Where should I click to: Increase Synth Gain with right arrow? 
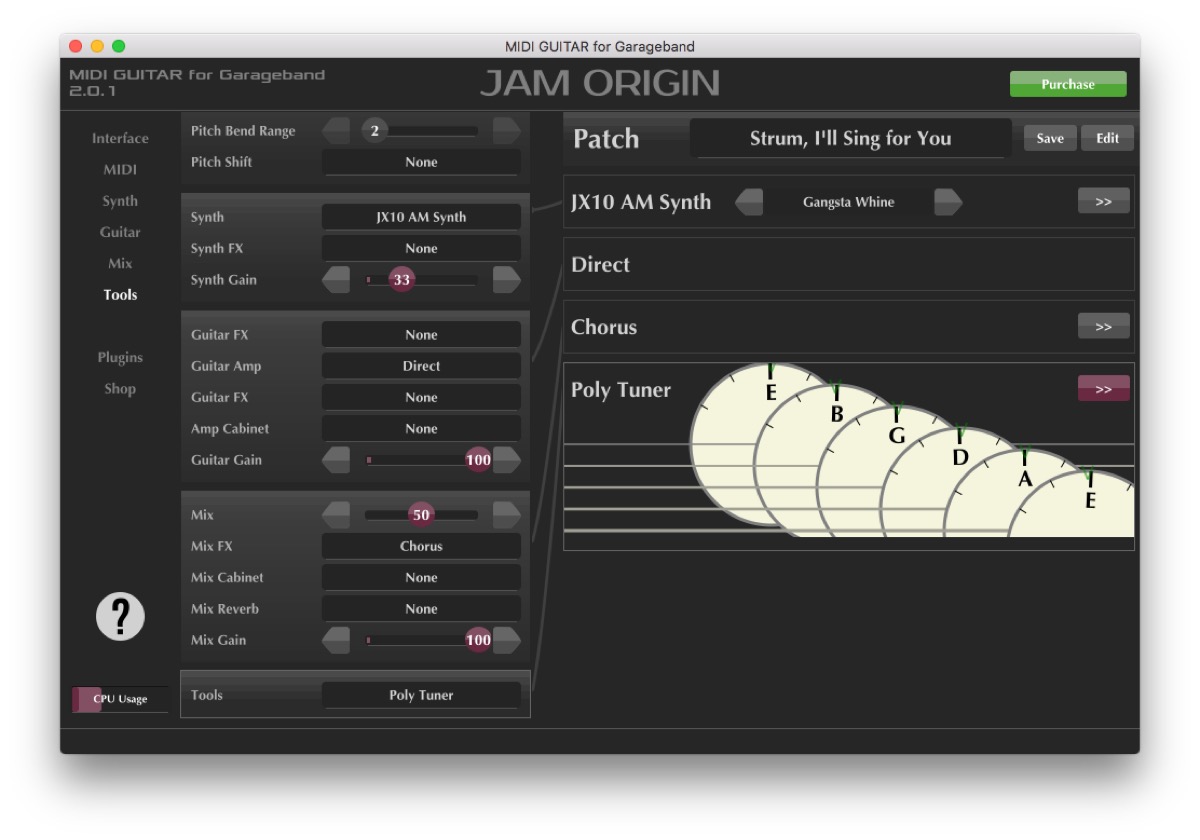point(506,280)
